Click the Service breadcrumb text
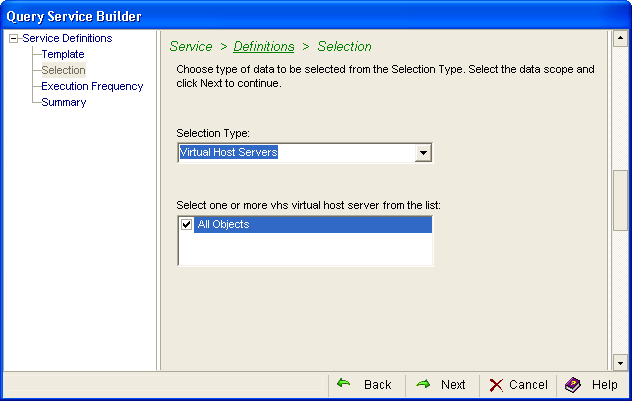 coord(191,47)
